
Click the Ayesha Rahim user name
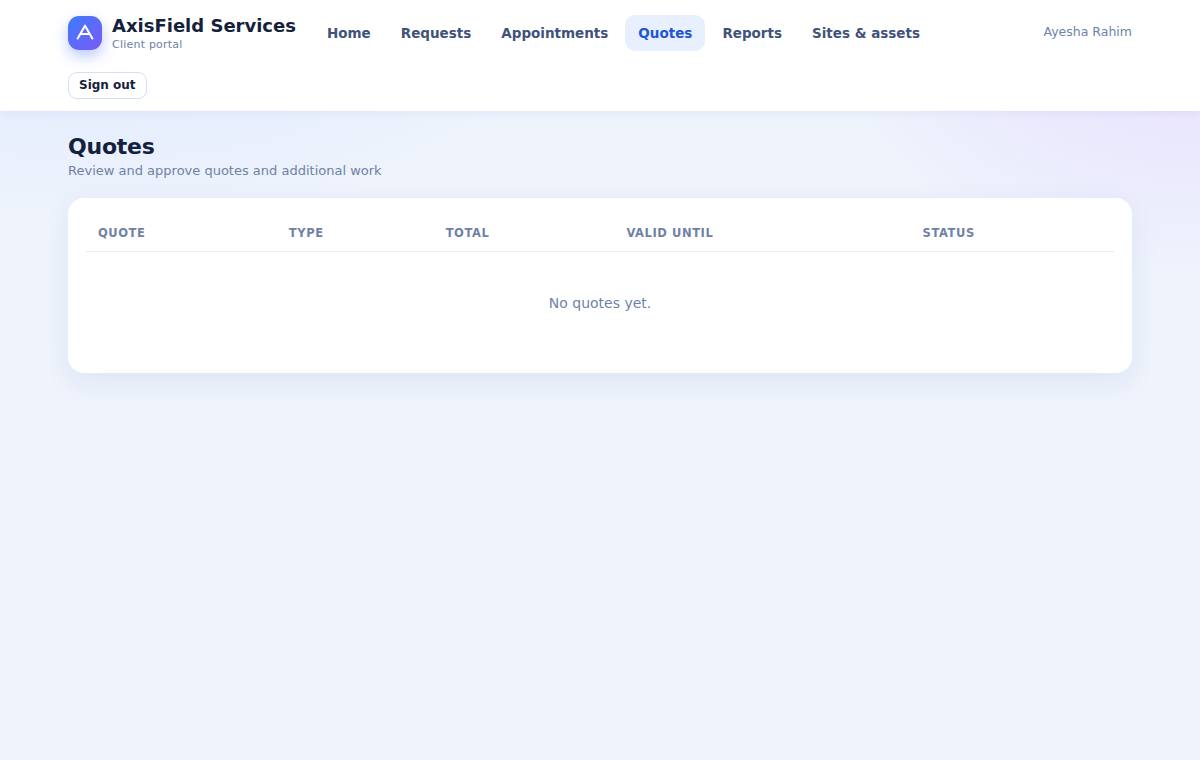coord(1087,32)
